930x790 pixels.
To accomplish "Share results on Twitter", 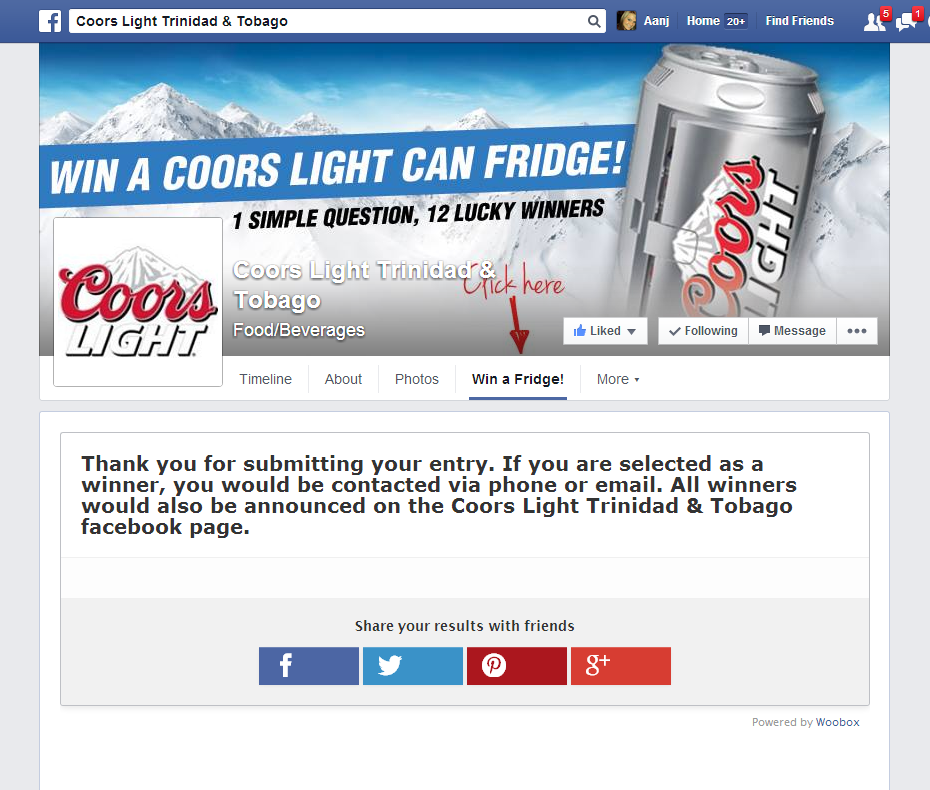I will point(413,666).
